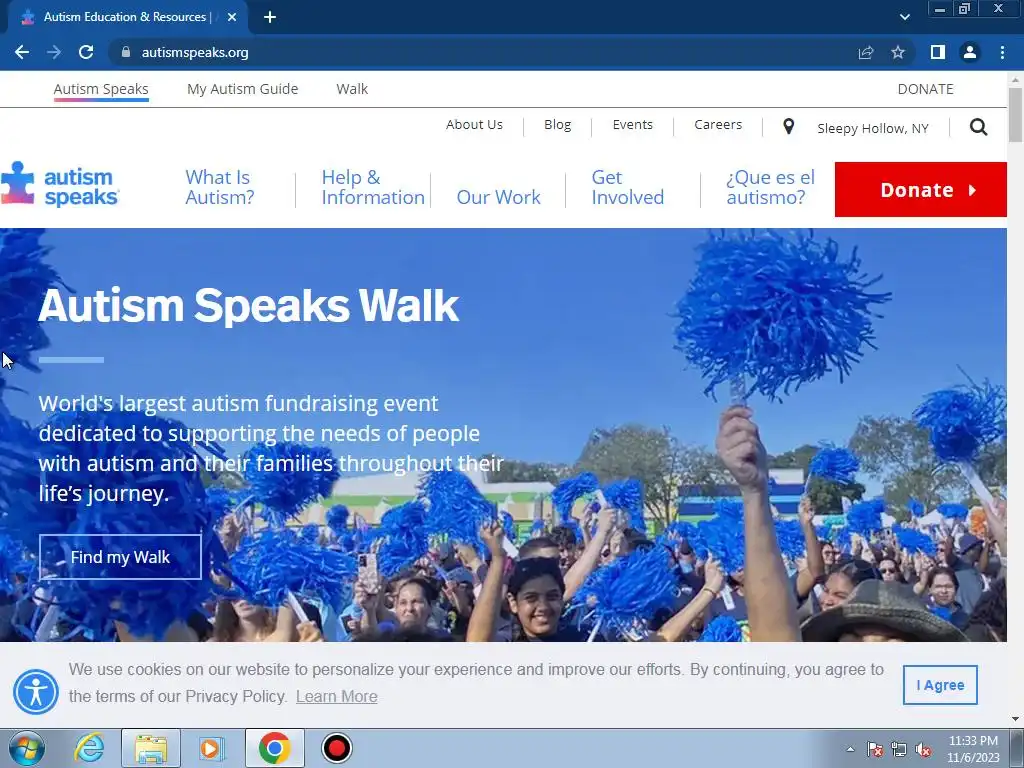Open File Explorer from the taskbar

pyautogui.click(x=151, y=748)
